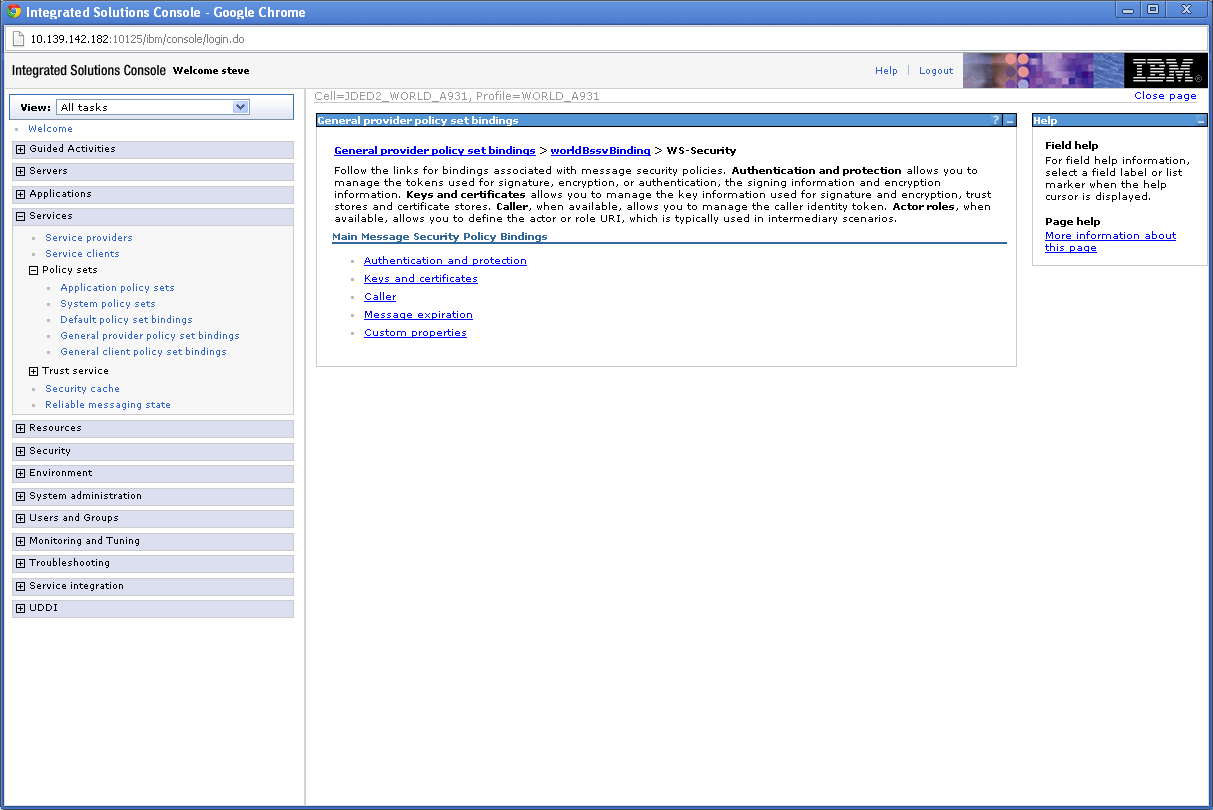Expand the Environment section
1213x810 pixels.
[x=20, y=473]
